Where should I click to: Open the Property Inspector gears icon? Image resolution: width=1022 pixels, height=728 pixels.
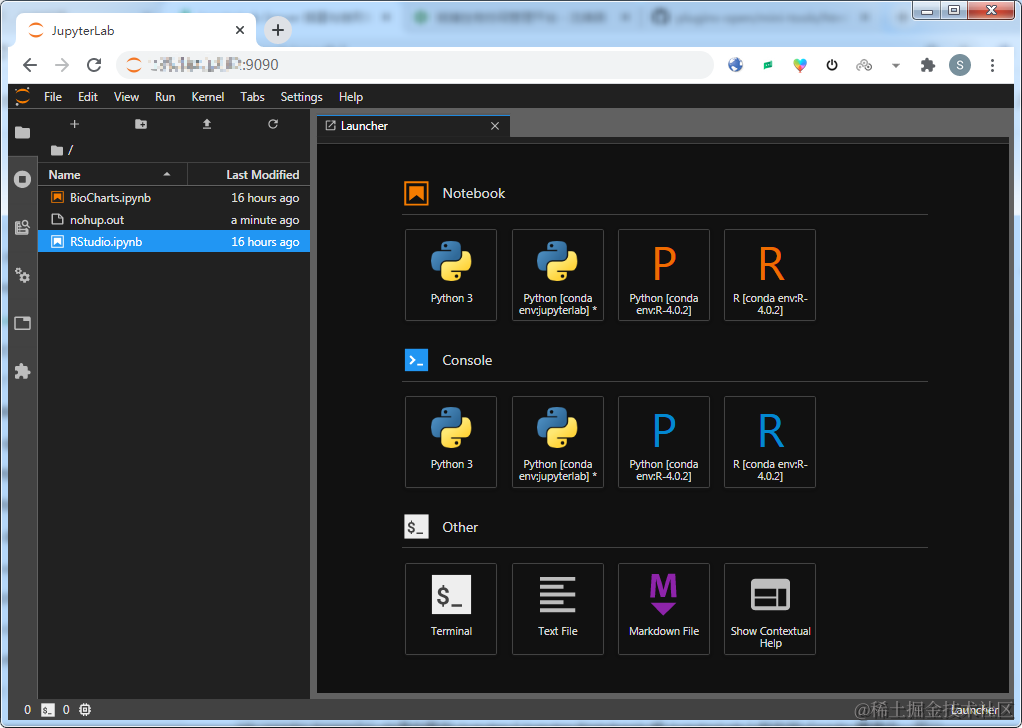pos(22,276)
